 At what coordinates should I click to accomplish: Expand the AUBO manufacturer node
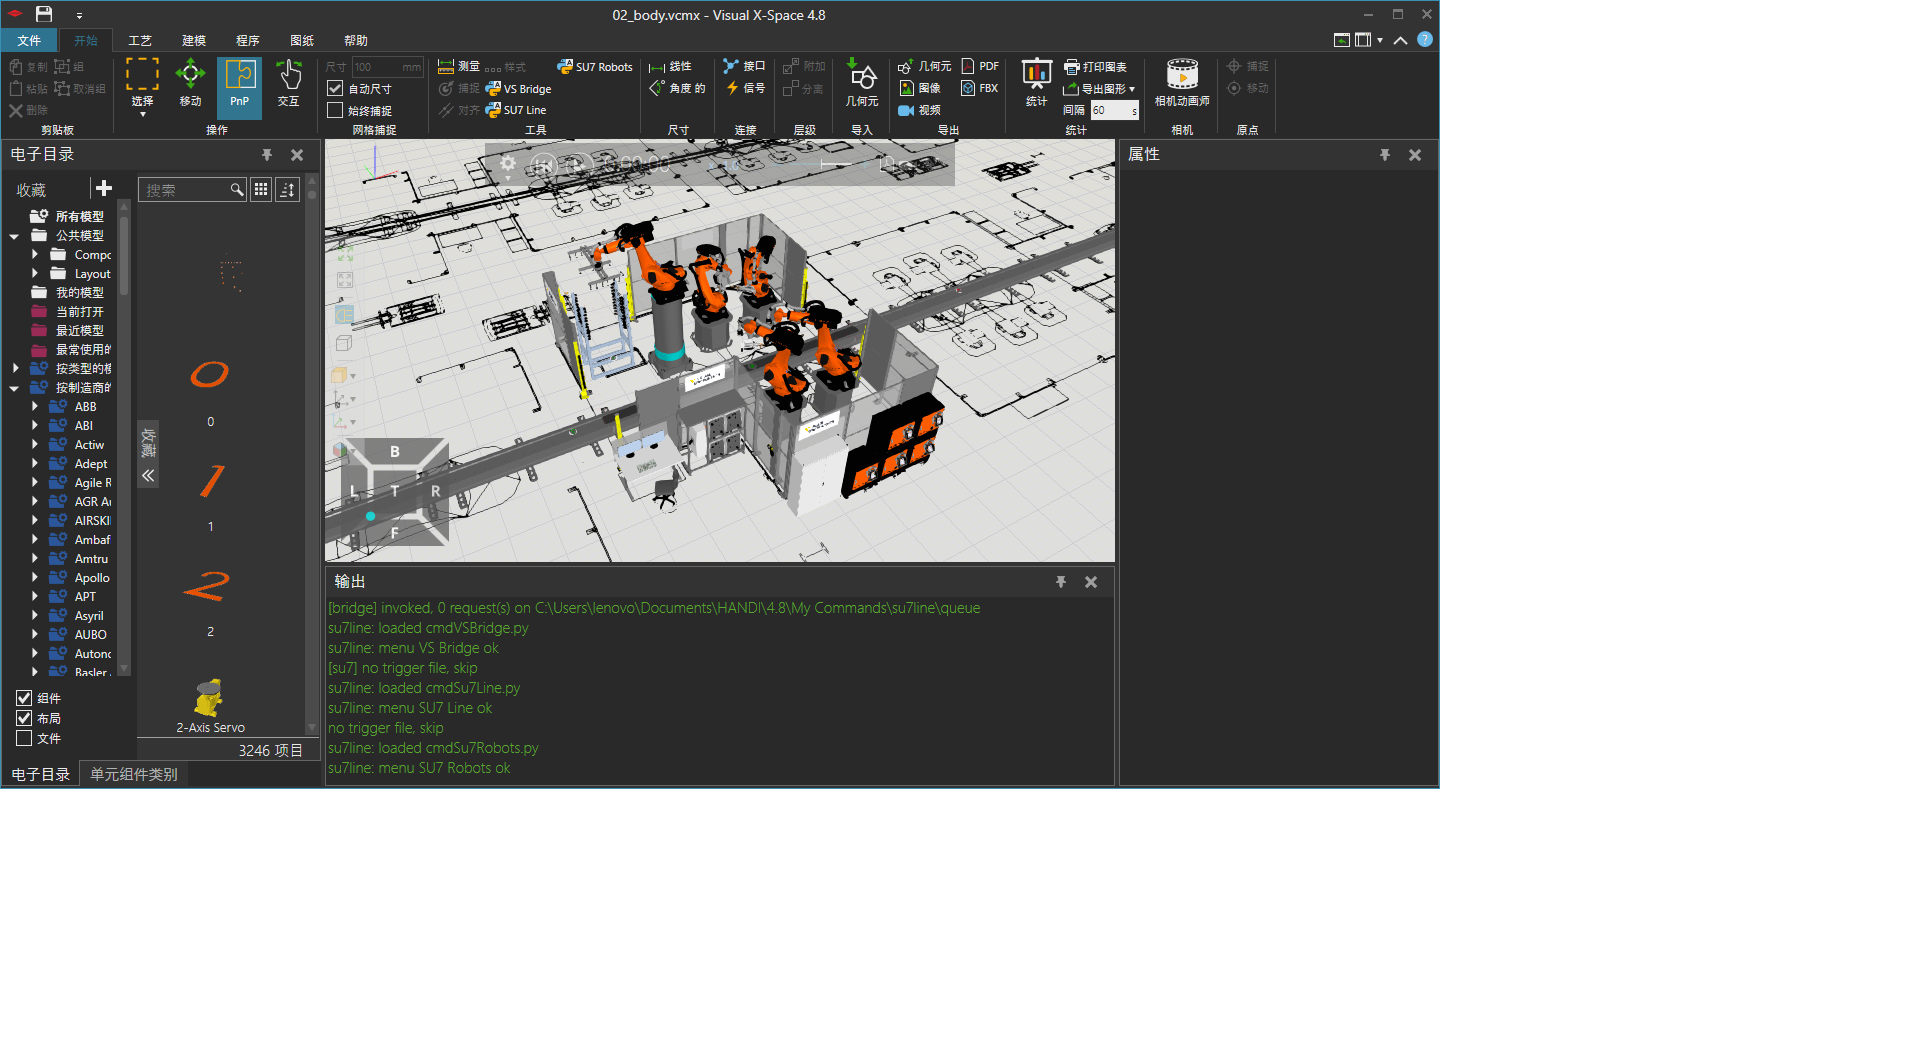tap(34, 635)
